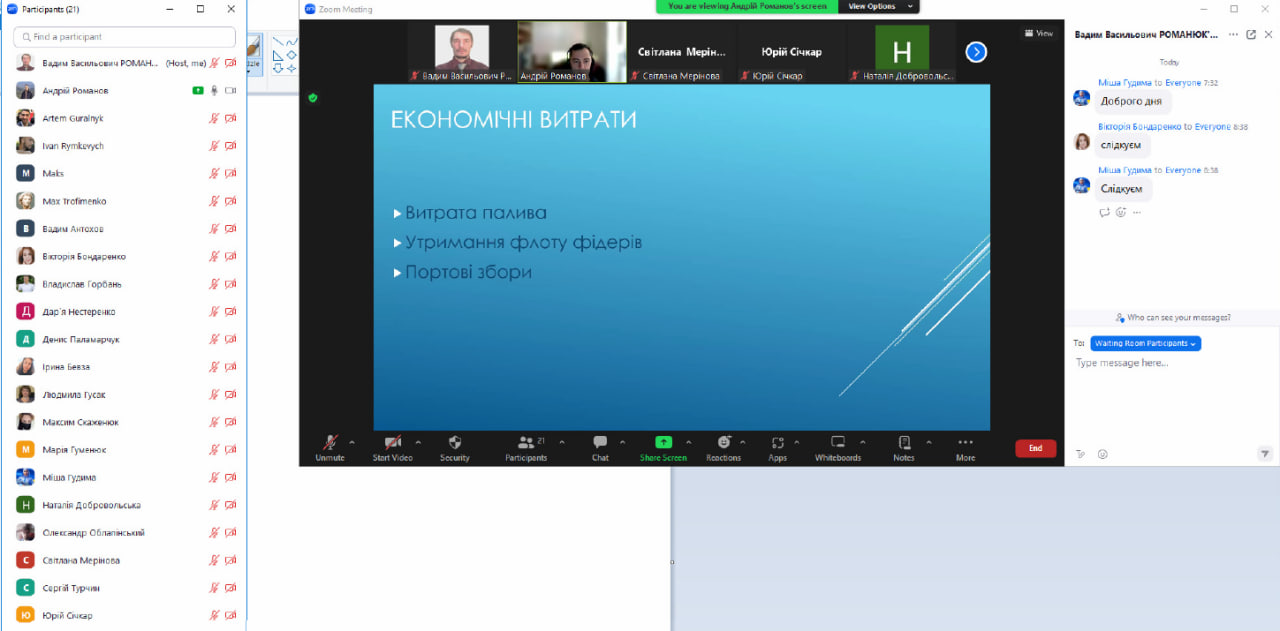
Task: Unmute your microphone
Action: [329, 442]
